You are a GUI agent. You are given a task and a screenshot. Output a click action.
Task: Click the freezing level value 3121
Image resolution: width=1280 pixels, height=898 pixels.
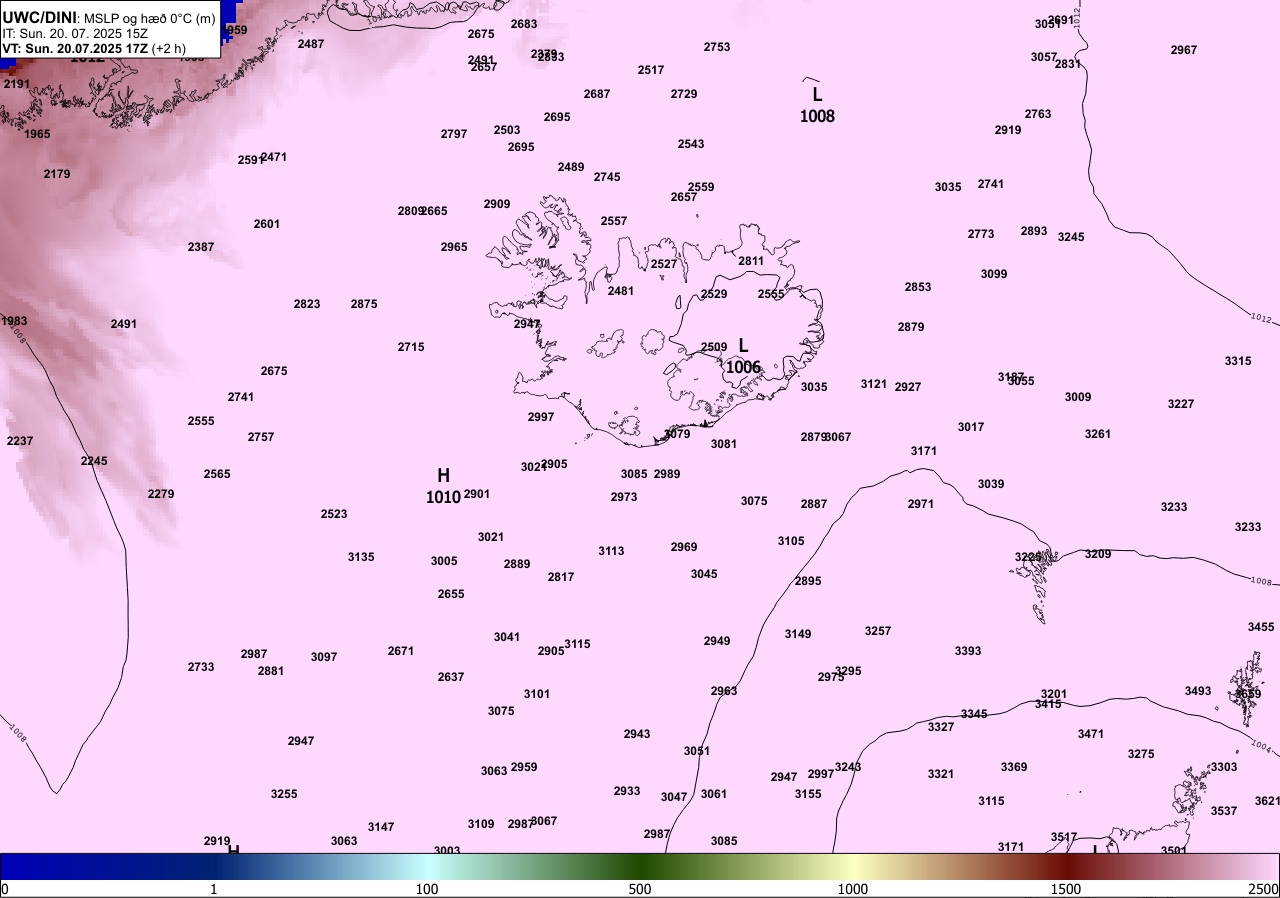coord(874,384)
